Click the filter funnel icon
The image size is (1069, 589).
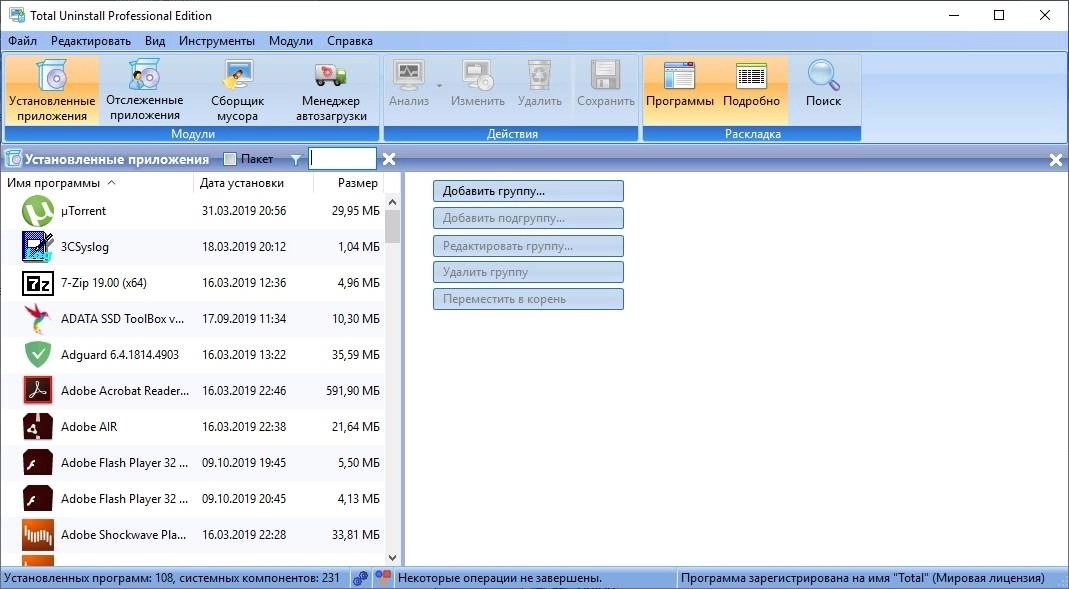[295, 160]
